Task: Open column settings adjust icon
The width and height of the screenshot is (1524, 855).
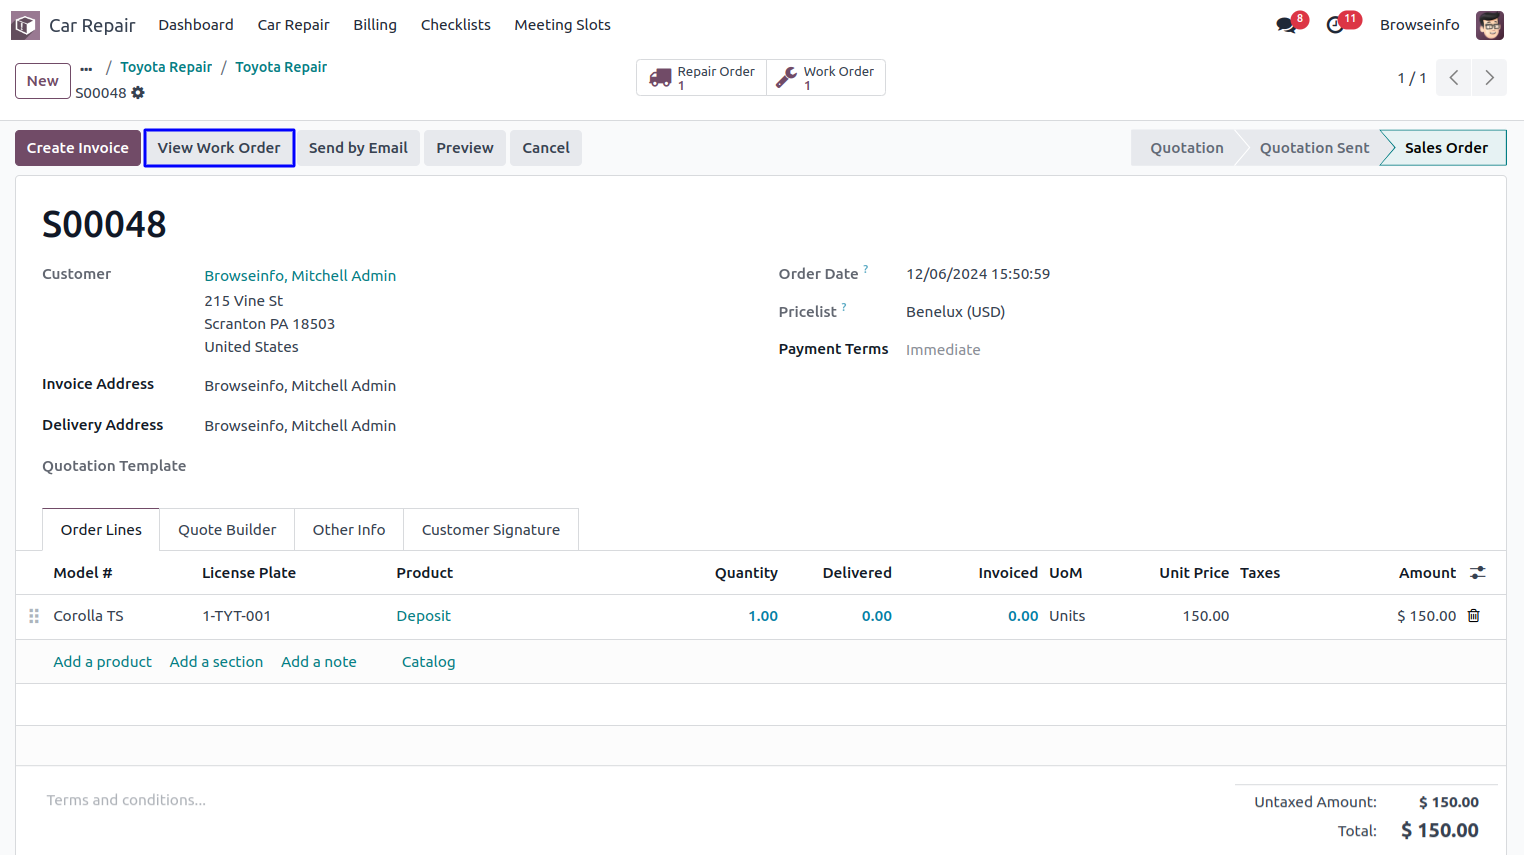Action: tap(1477, 573)
